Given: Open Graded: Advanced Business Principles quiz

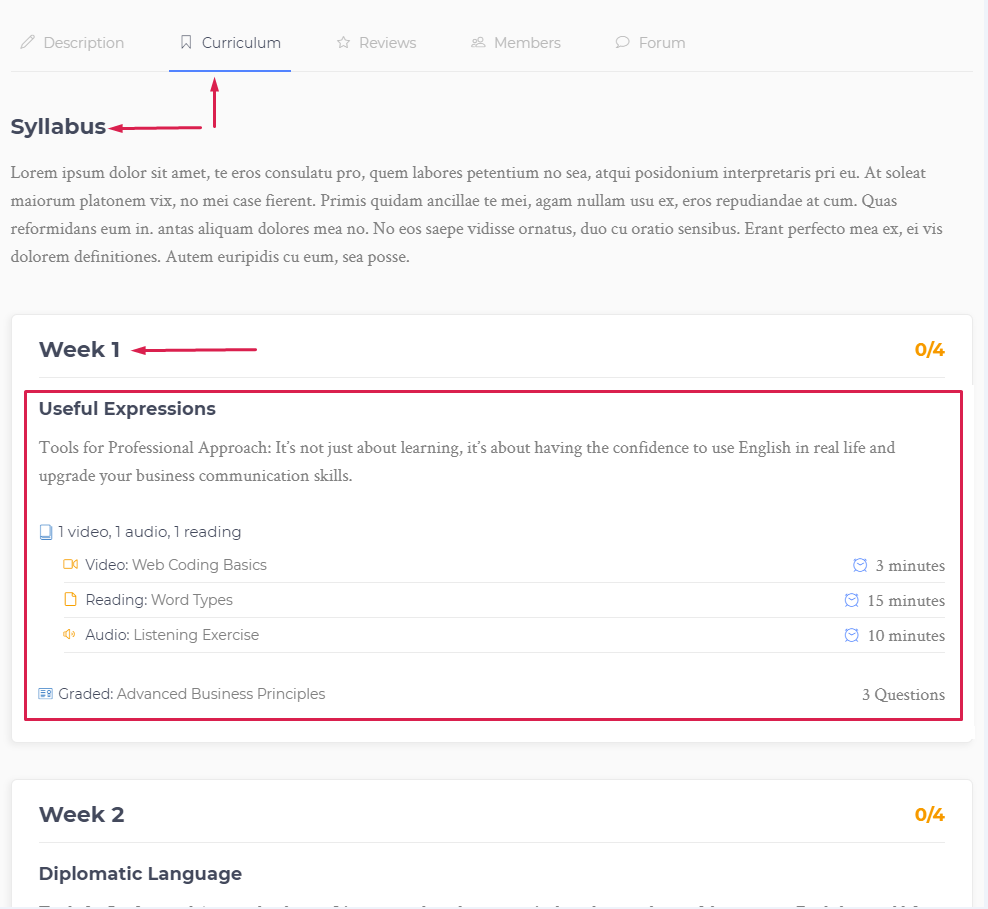Looking at the screenshot, I should pos(192,694).
